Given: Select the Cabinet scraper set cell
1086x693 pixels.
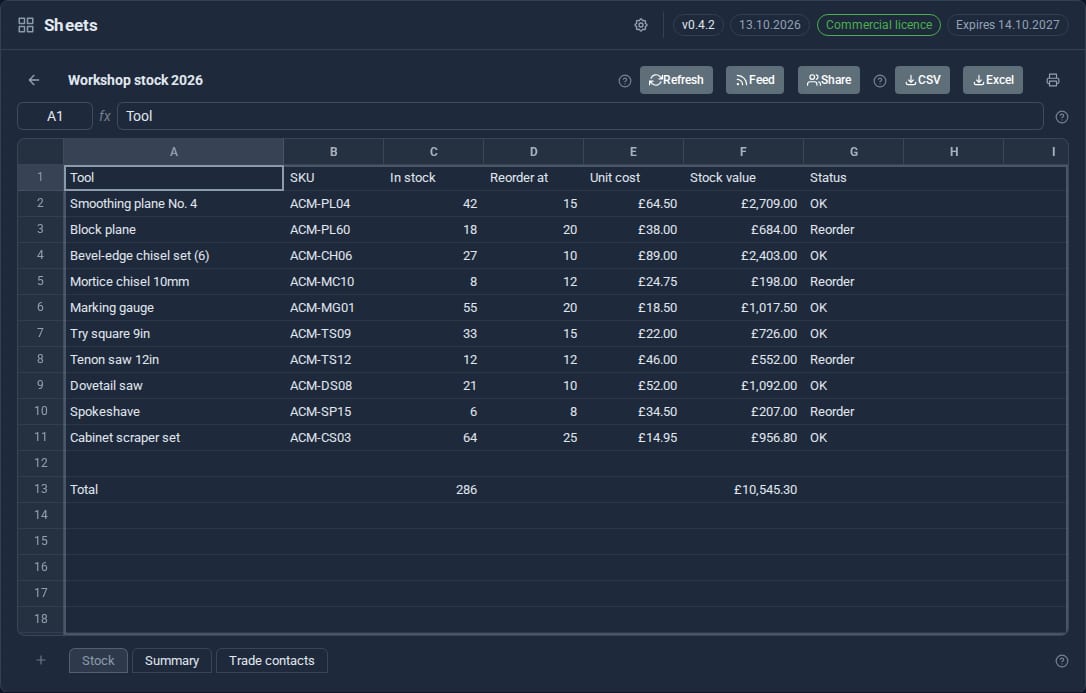Looking at the screenshot, I should click(x=174, y=437).
